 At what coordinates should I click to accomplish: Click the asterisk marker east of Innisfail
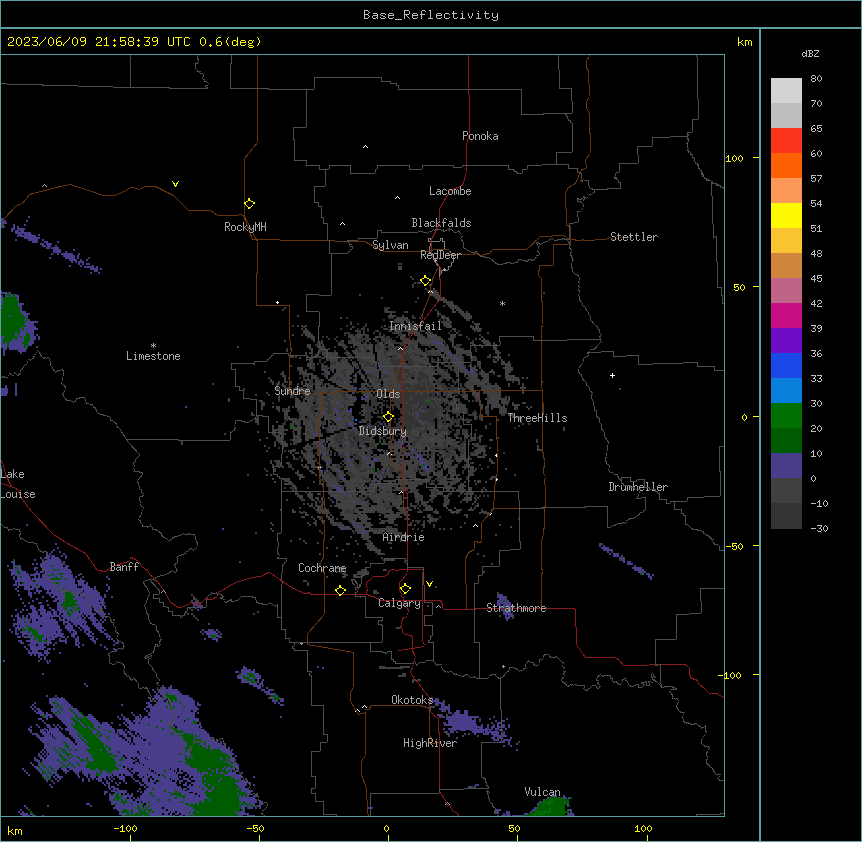502,303
